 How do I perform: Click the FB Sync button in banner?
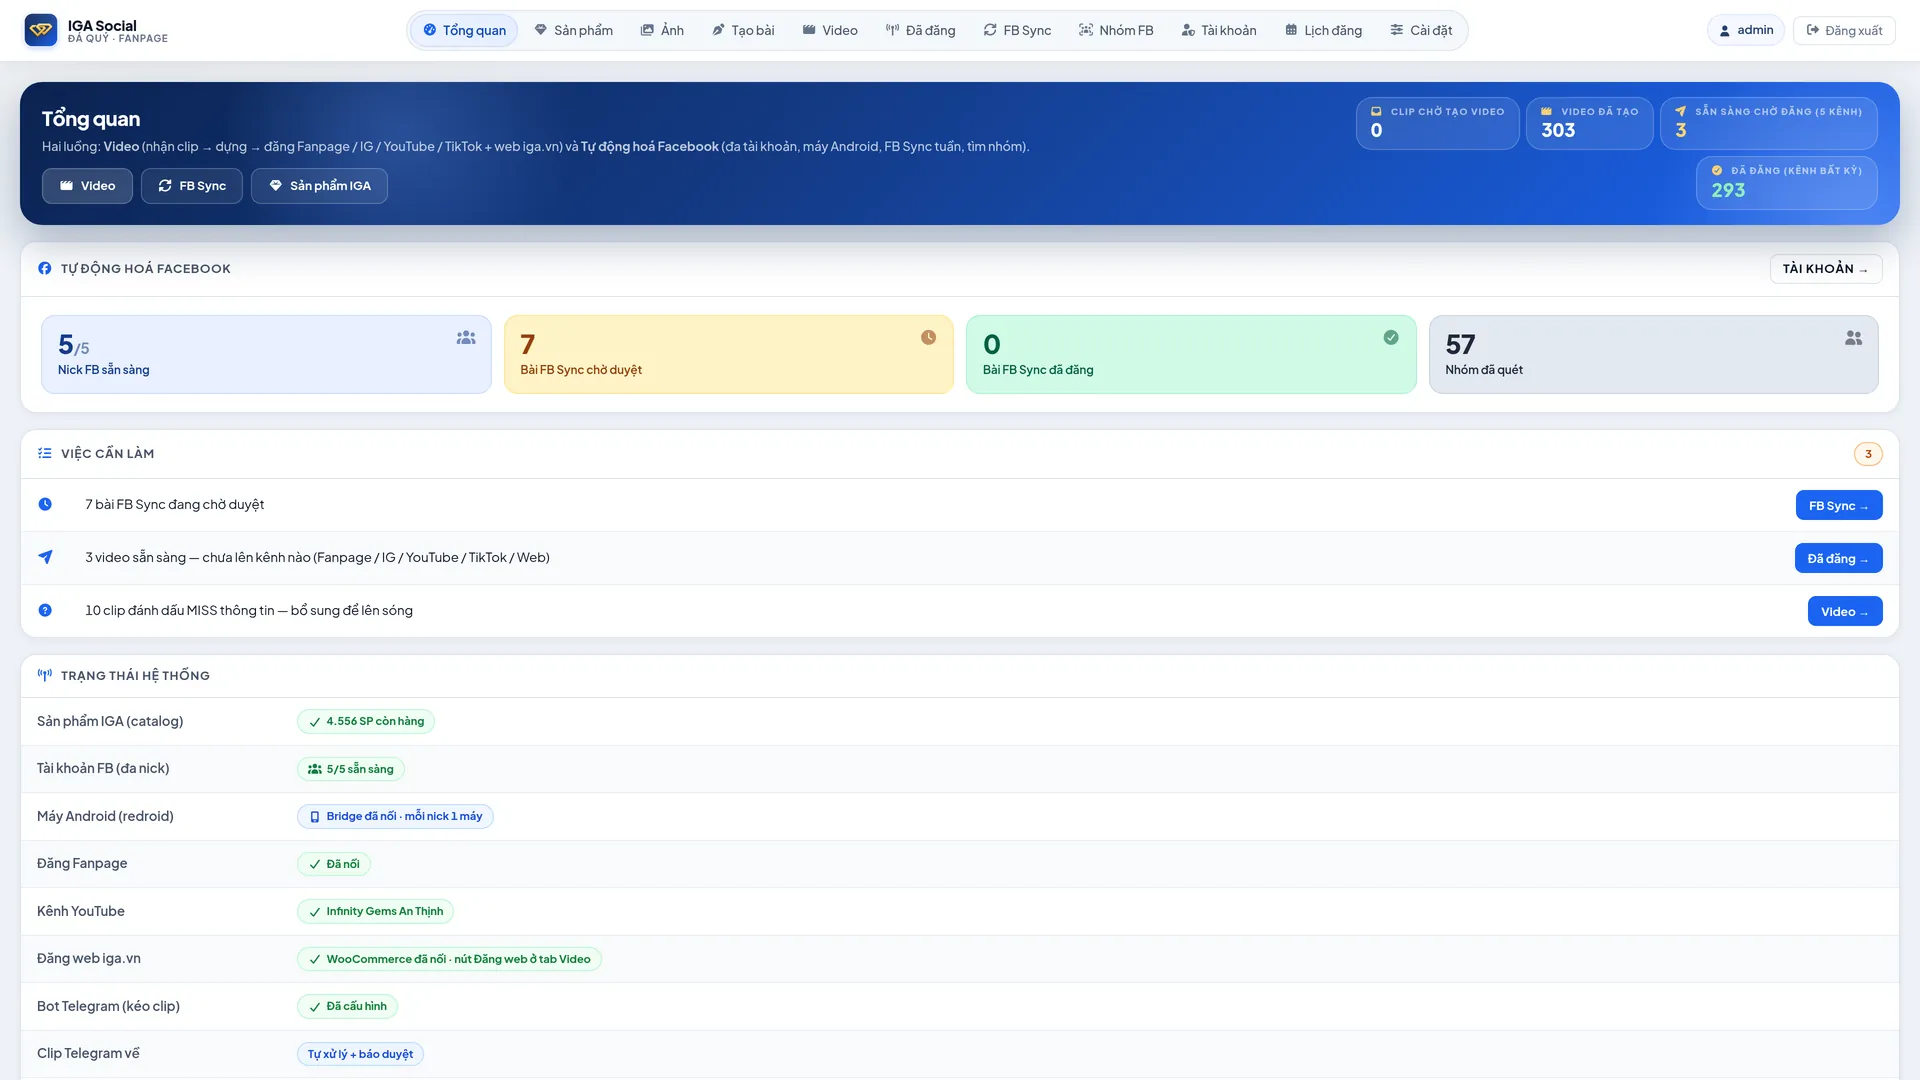[x=192, y=186]
